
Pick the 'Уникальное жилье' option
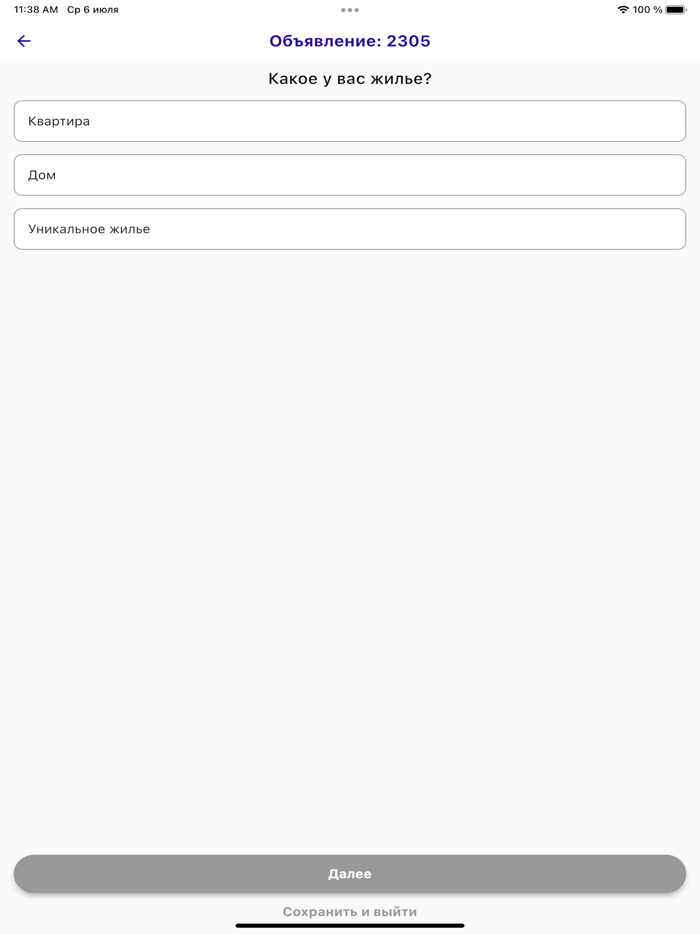[350, 229]
